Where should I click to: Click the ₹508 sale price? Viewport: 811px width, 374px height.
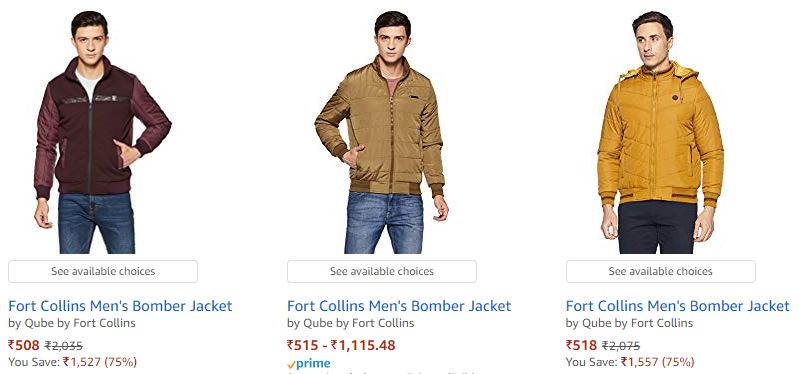pos(24,345)
